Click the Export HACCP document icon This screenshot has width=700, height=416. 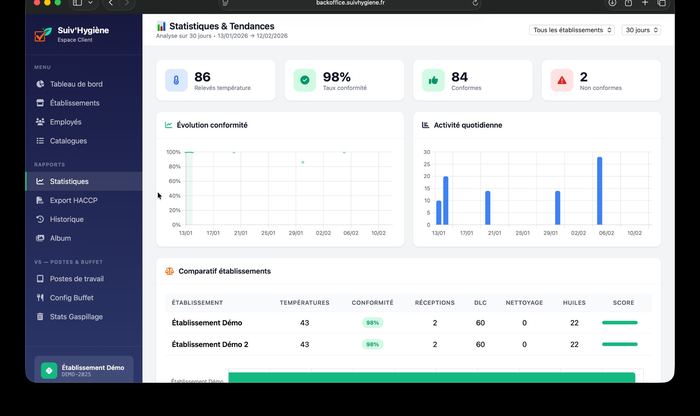(40, 200)
